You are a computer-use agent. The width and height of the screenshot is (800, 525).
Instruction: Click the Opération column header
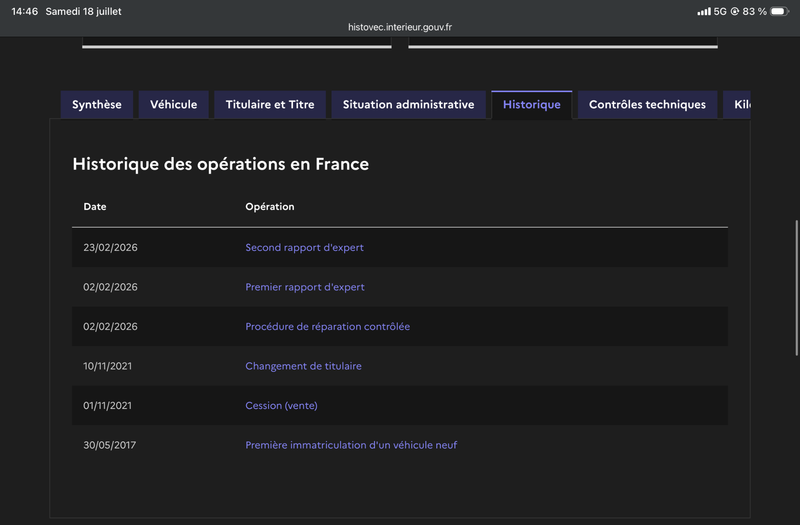(x=270, y=207)
